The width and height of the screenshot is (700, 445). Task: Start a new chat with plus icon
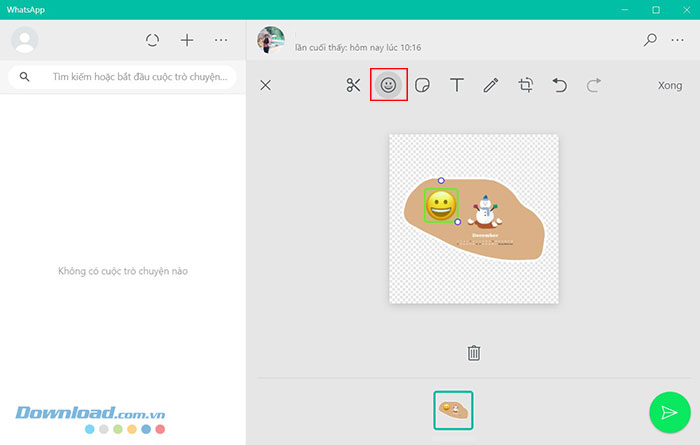coord(187,40)
